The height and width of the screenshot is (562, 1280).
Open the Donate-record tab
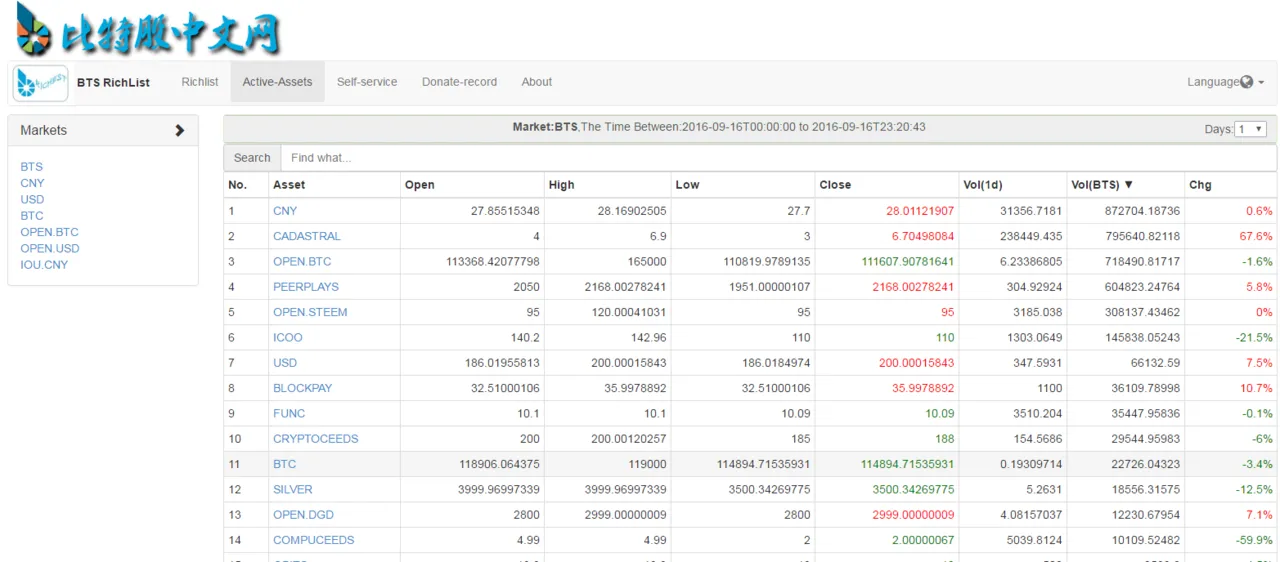pos(459,82)
